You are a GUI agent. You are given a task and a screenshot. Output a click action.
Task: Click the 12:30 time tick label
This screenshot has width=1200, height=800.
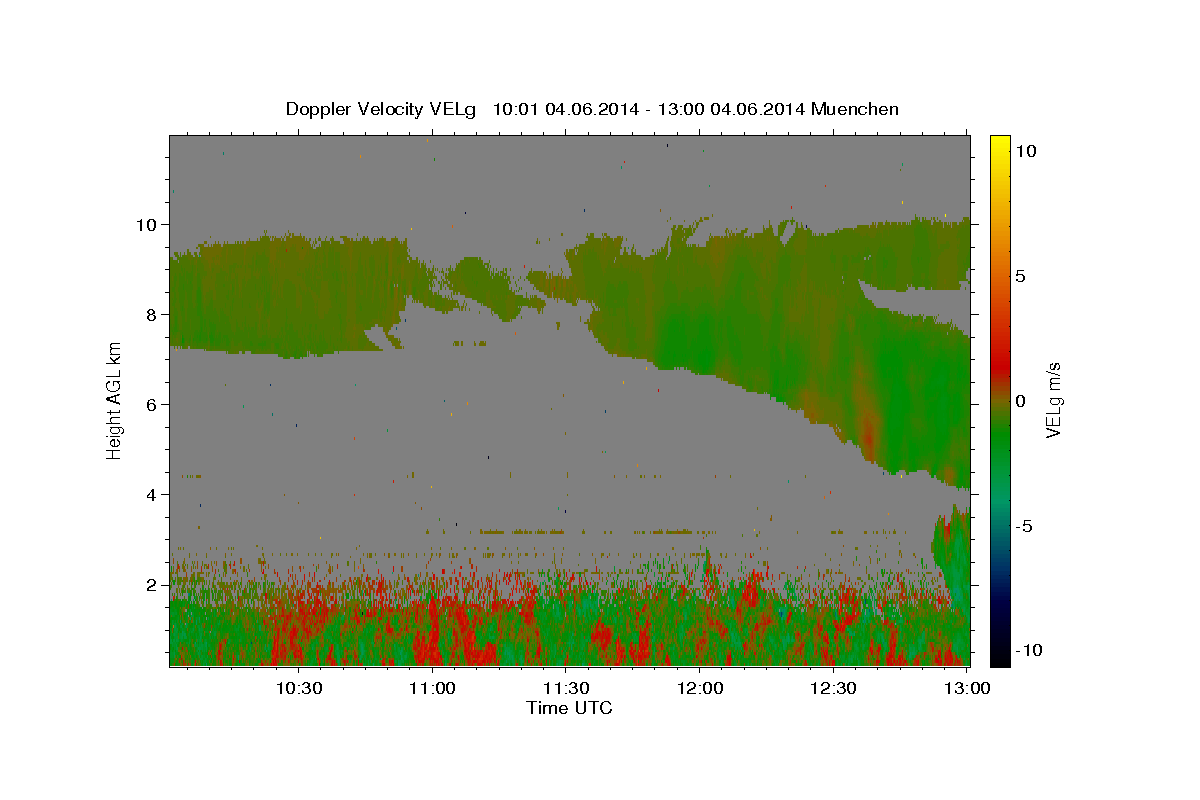(832, 688)
